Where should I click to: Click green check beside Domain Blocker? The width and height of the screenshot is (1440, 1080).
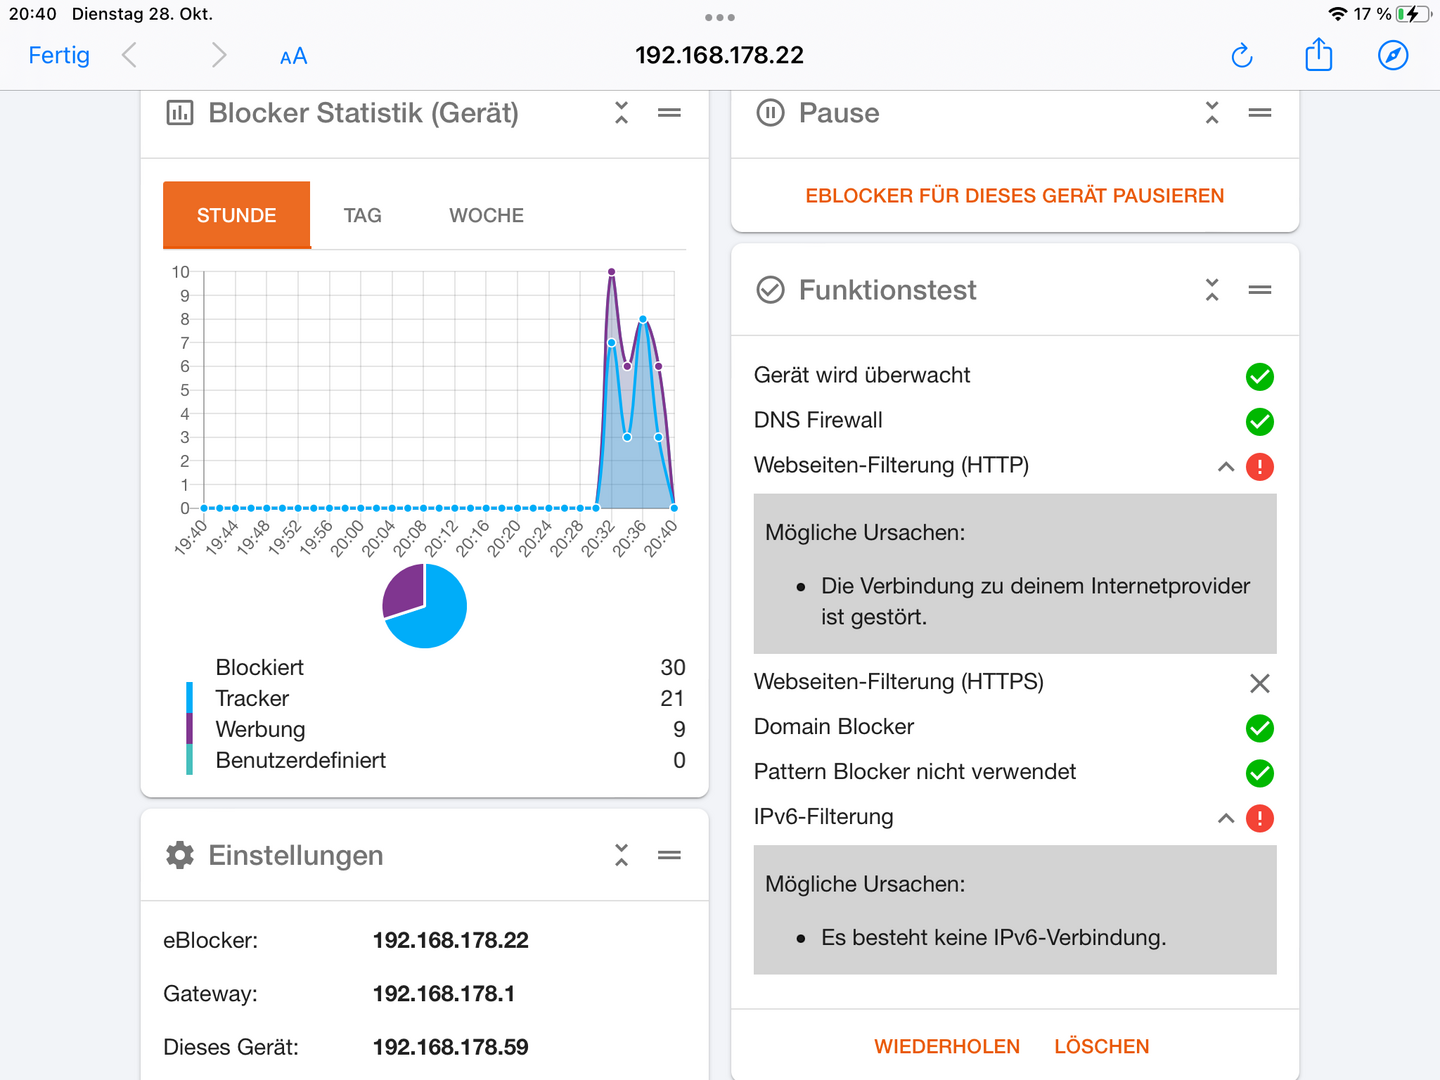(1259, 728)
